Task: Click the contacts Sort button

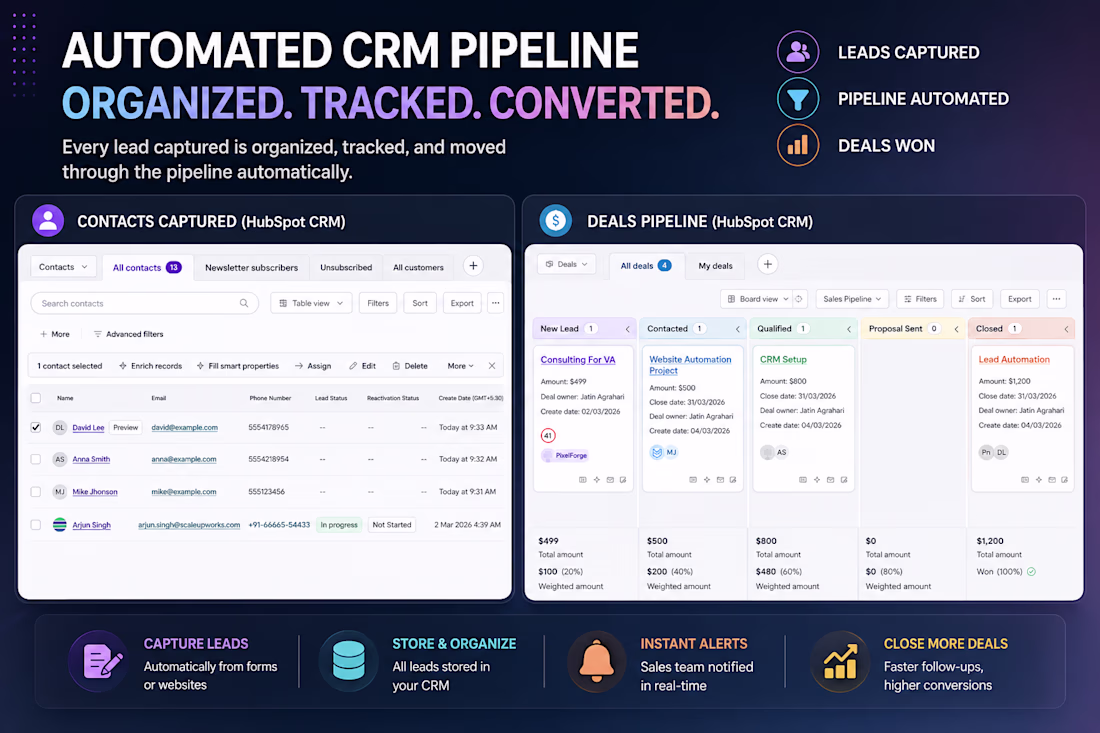Action: point(420,303)
